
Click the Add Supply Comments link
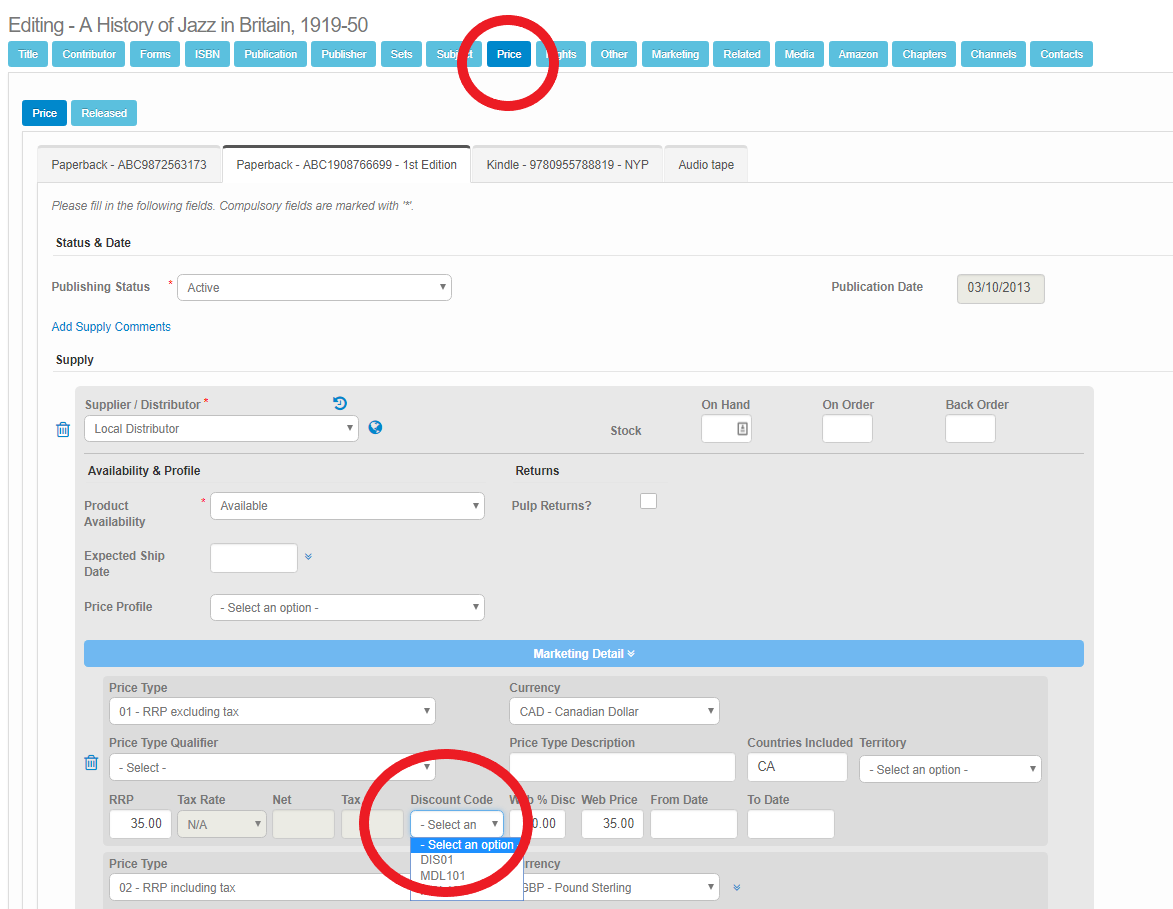(x=111, y=327)
